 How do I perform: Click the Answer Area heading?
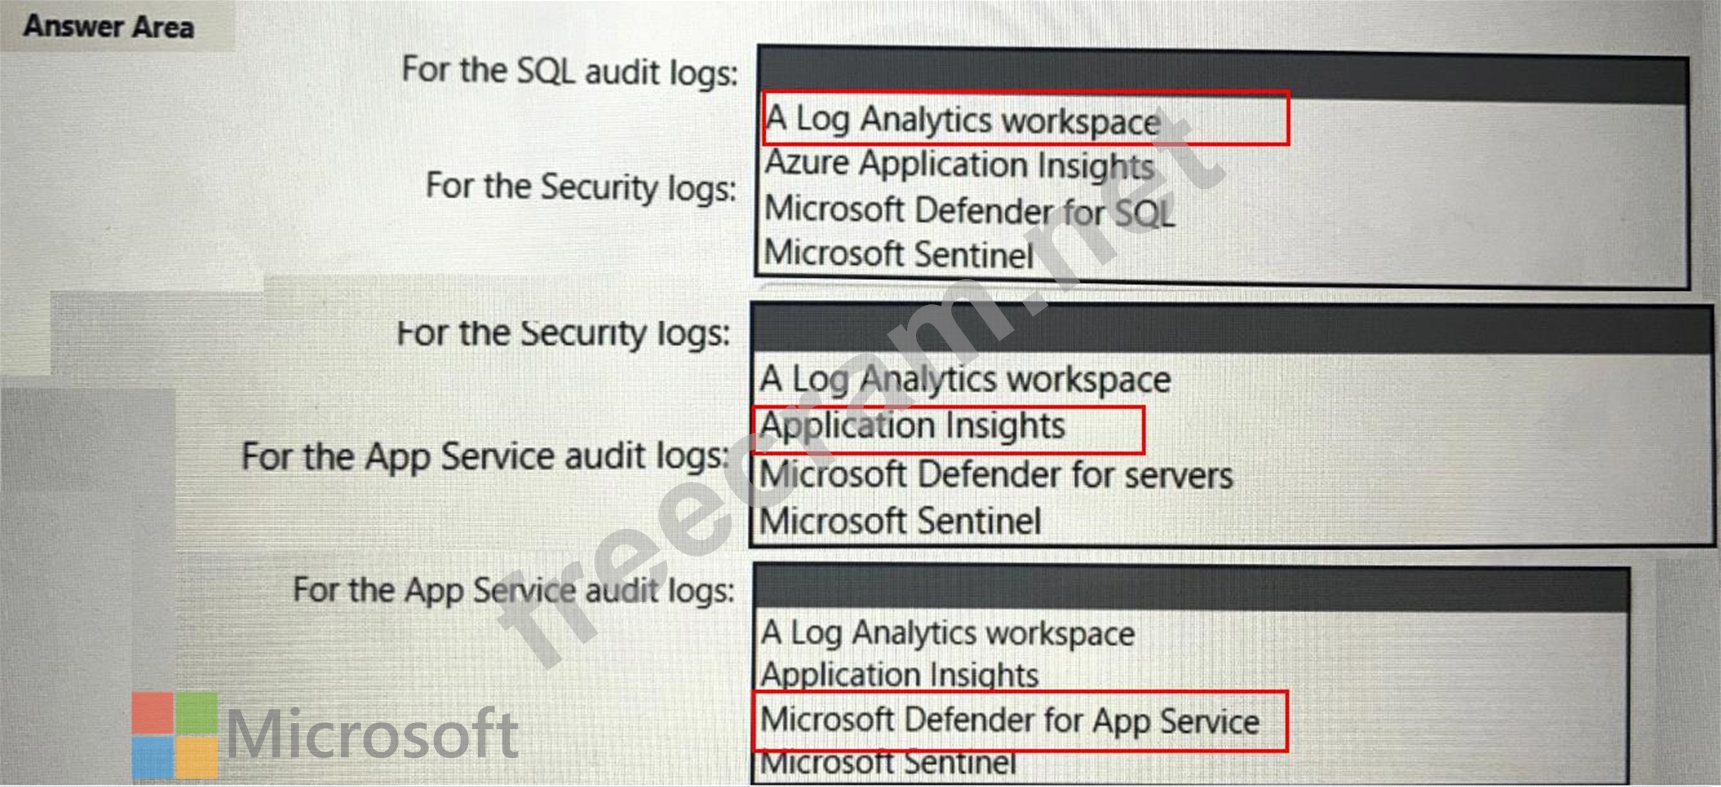(109, 26)
